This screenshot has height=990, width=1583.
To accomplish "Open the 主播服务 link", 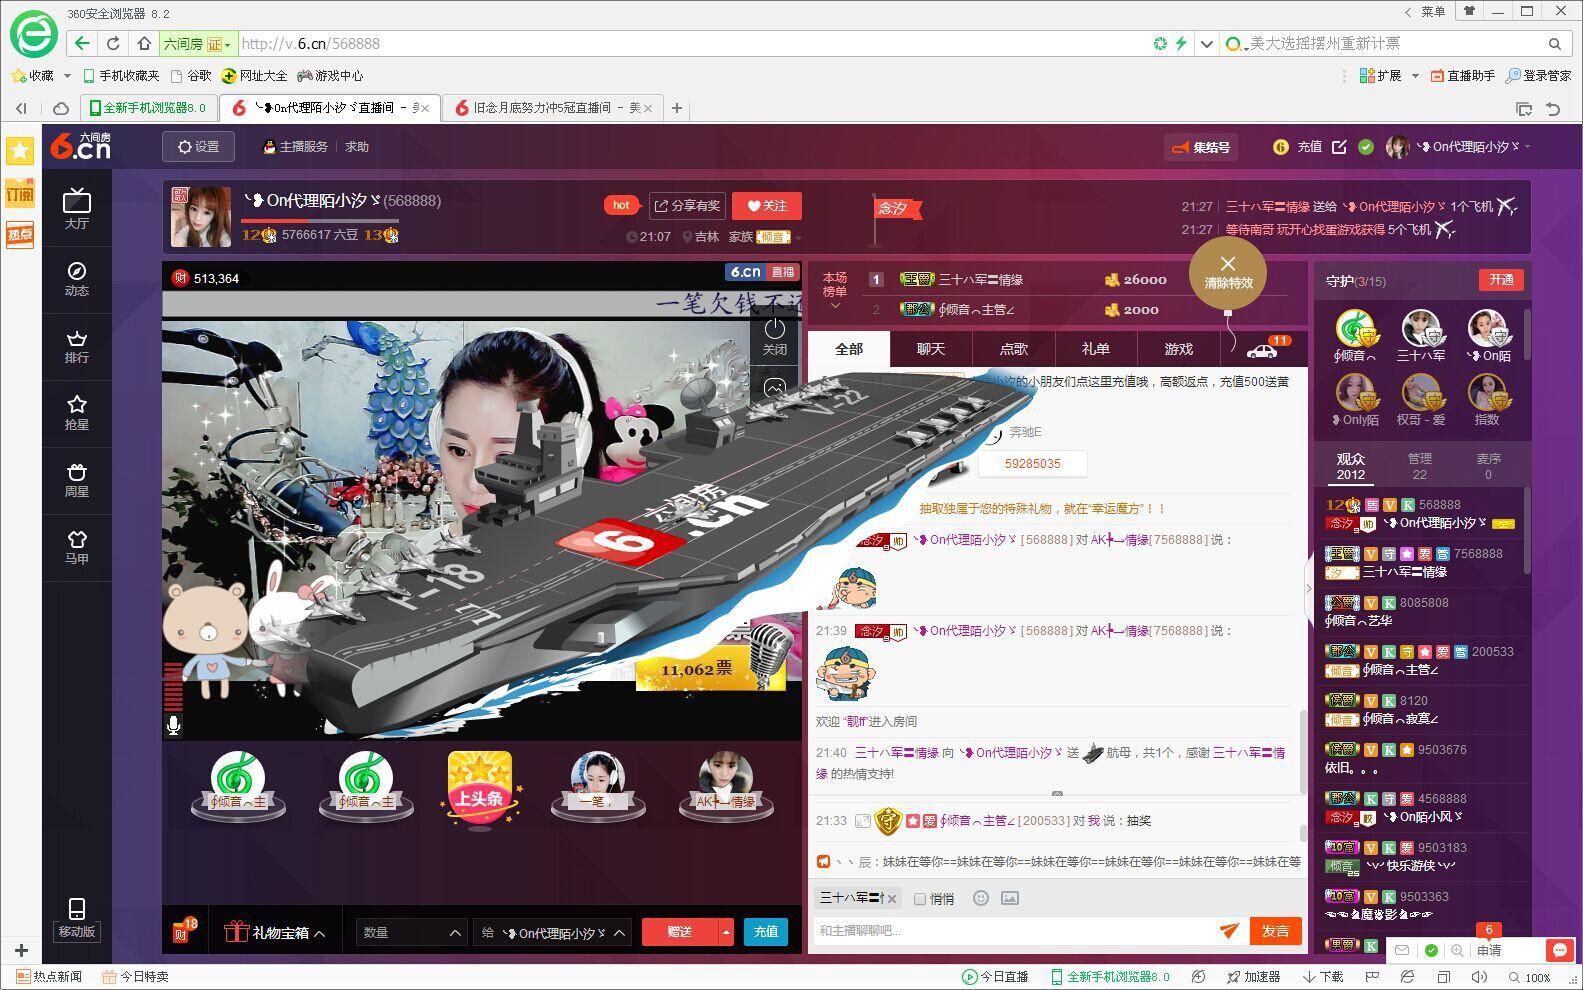I will (295, 147).
